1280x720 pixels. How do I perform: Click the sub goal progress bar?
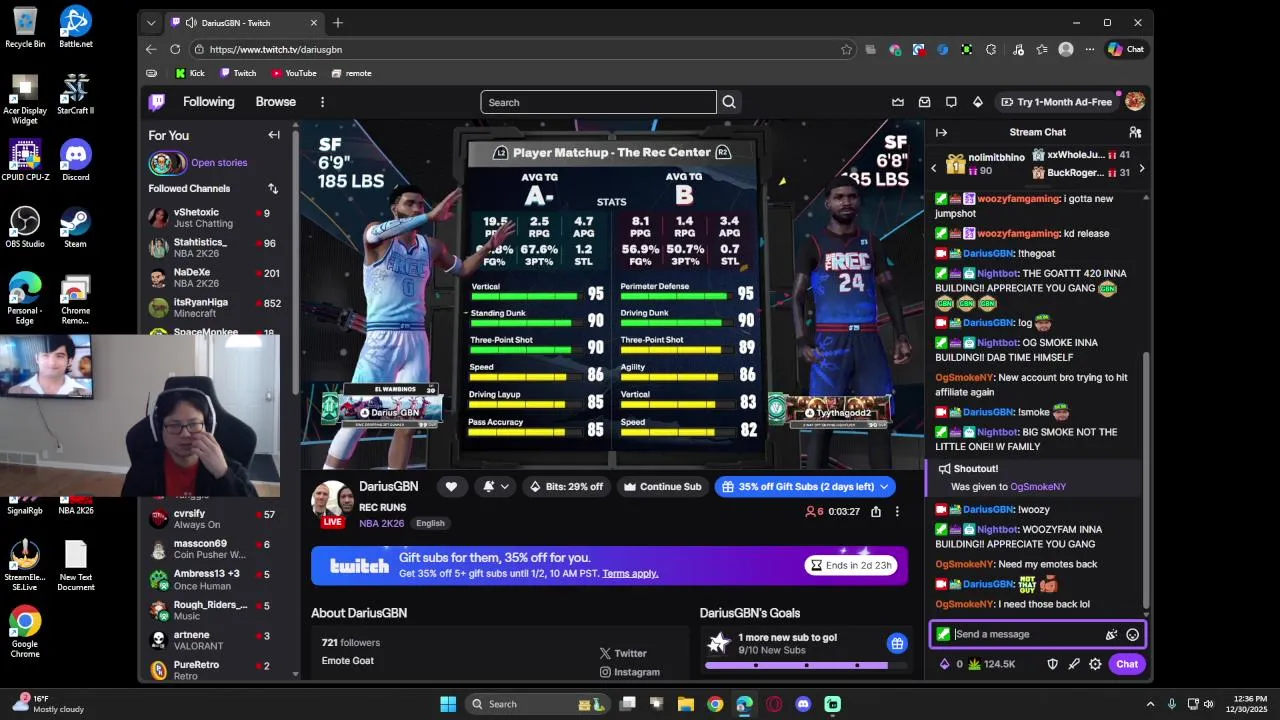click(x=805, y=665)
